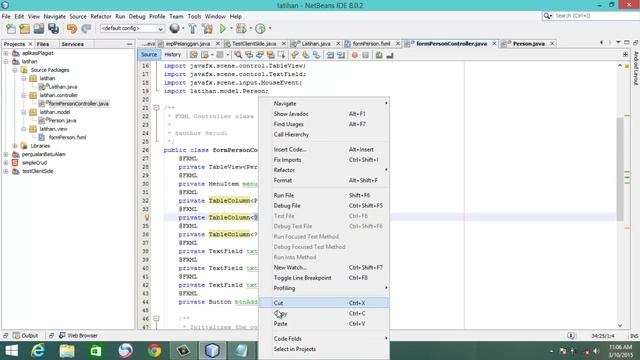Open File Explorer from the taskbar
Image resolution: width=640 pixels, height=360 pixels.
pos(67,351)
